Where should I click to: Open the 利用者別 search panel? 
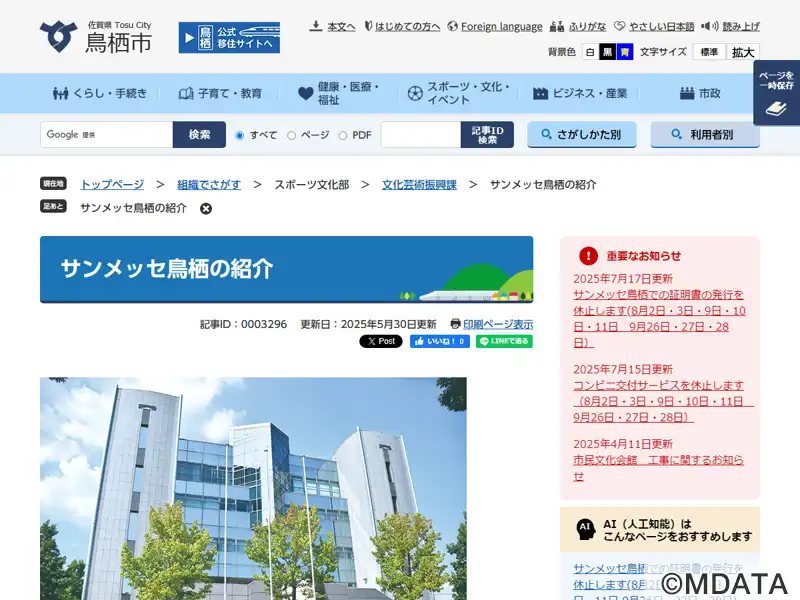click(705, 135)
